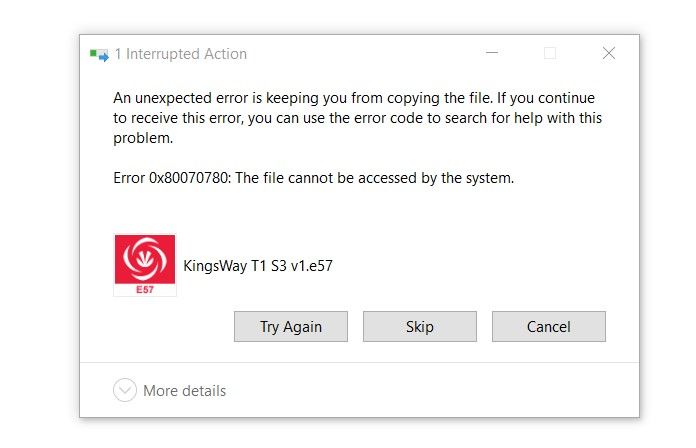Click the red E57 file icon
The height and width of the screenshot is (448, 696).
click(146, 265)
